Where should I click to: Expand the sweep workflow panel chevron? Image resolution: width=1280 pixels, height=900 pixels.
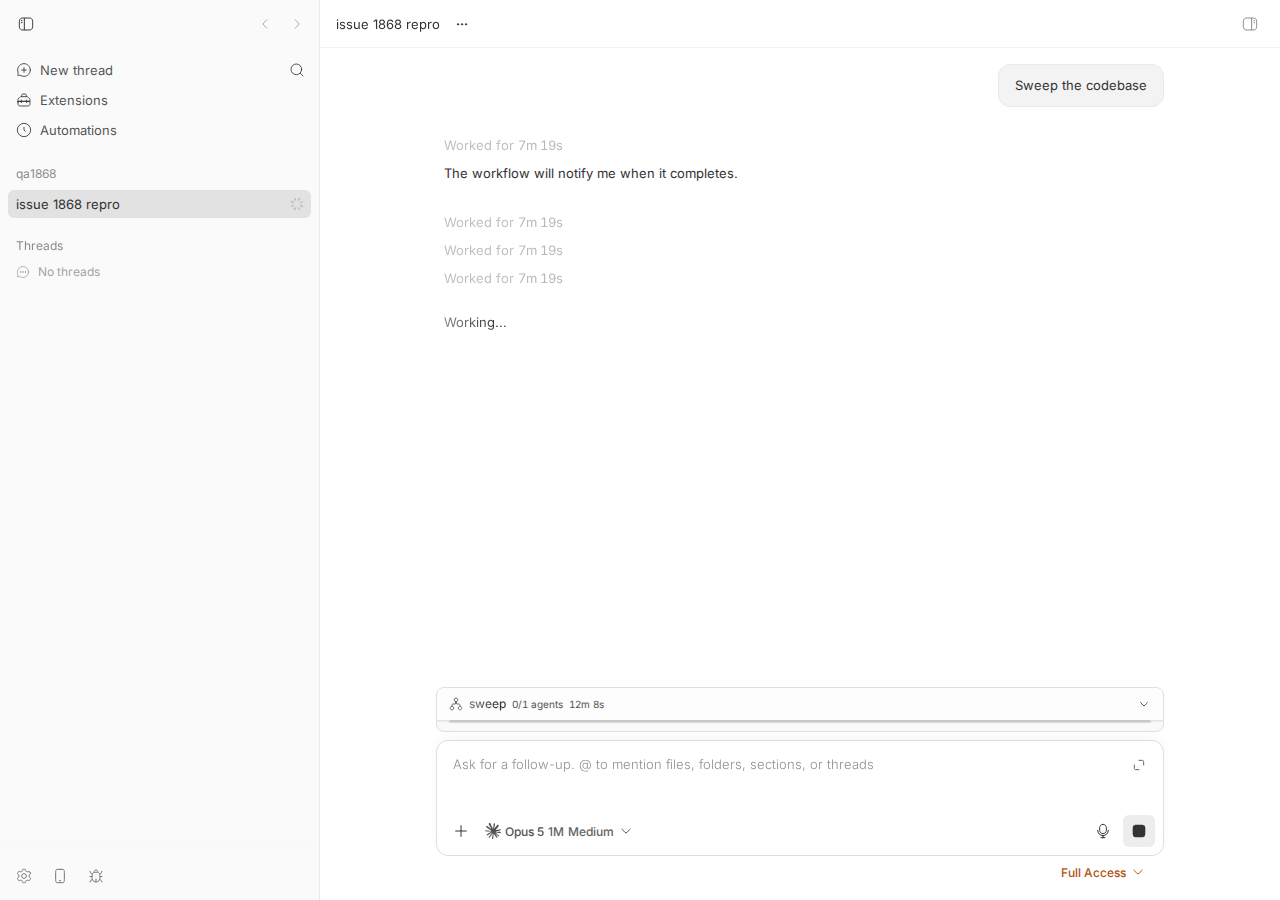pos(1144,704)
